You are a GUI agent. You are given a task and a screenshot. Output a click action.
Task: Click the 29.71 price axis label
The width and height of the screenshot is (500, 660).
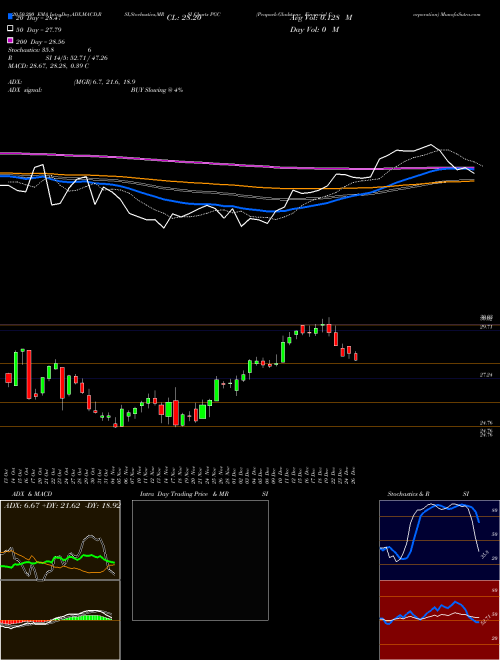coord(486,327)
